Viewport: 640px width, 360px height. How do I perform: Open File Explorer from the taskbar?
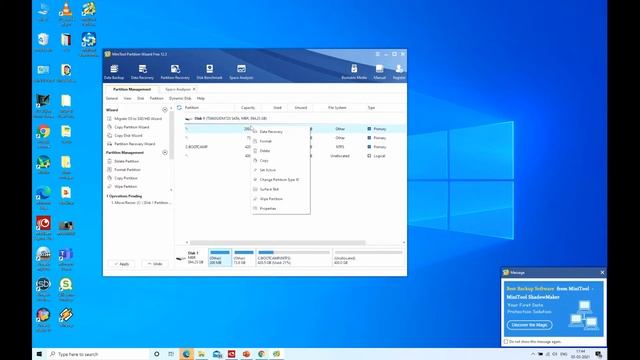201,354
